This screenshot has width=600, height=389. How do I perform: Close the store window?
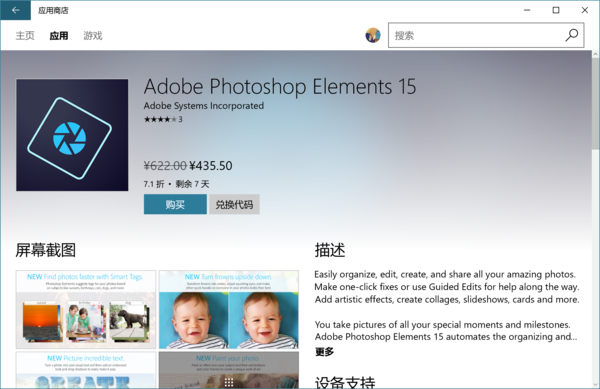pyautogui.click(x=585, y=10)
